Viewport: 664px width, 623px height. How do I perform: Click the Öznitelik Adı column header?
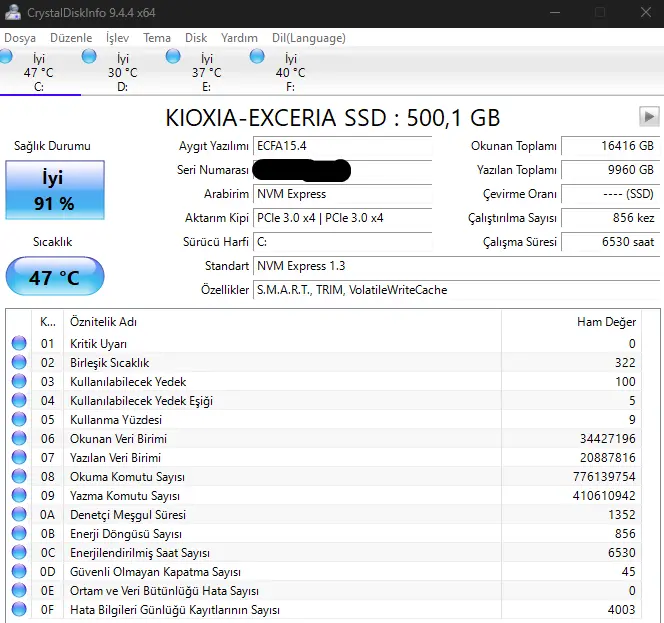click(282, 322)
